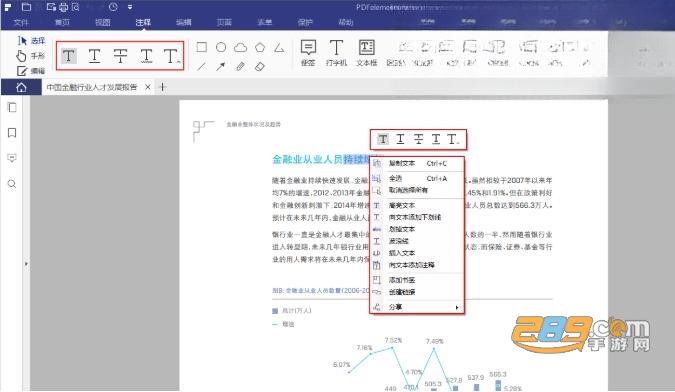This screenshot has width=675, height=392.
Task: Choose 插入文本 from context menu
Action: click(418, 253)
